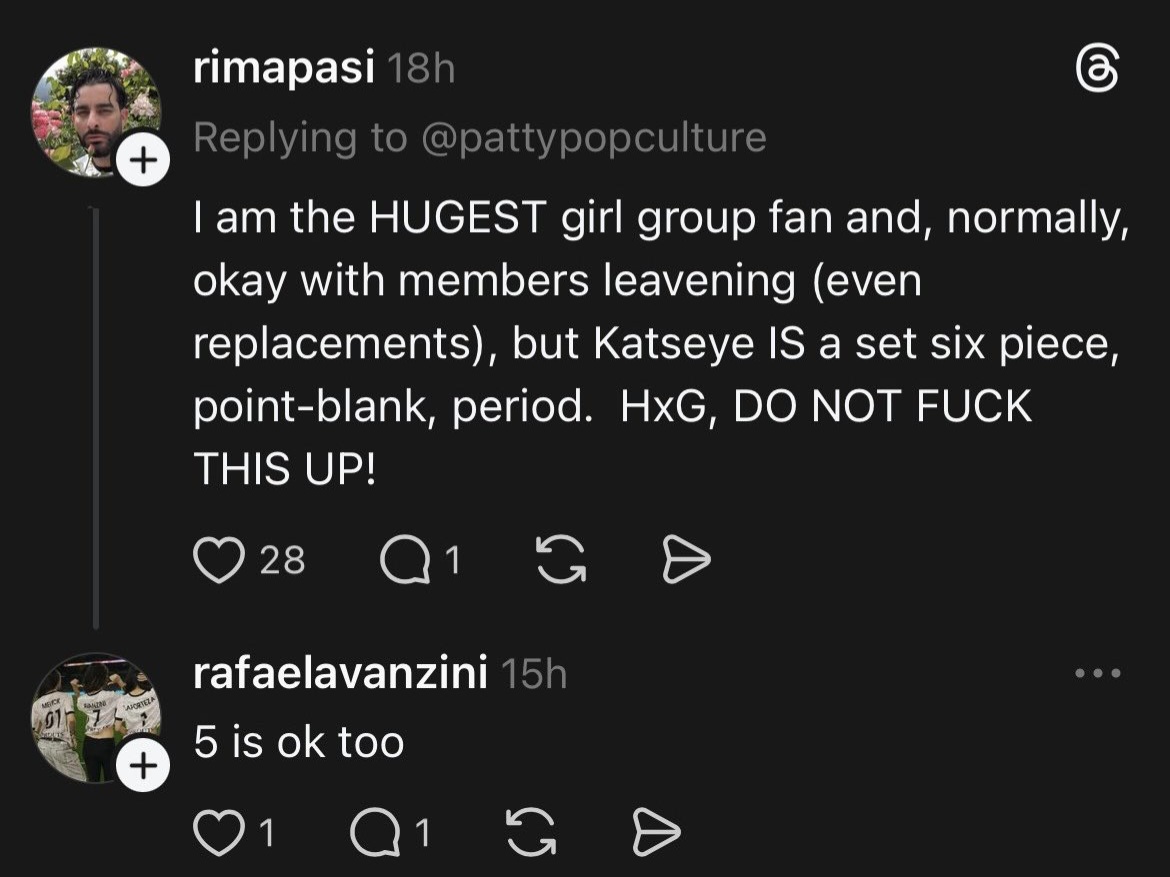Image resolution: width=1170 pixels, height=877 pixels.
Task: Follow rafaelavanzini using plus badge
Action: point(143,766)
